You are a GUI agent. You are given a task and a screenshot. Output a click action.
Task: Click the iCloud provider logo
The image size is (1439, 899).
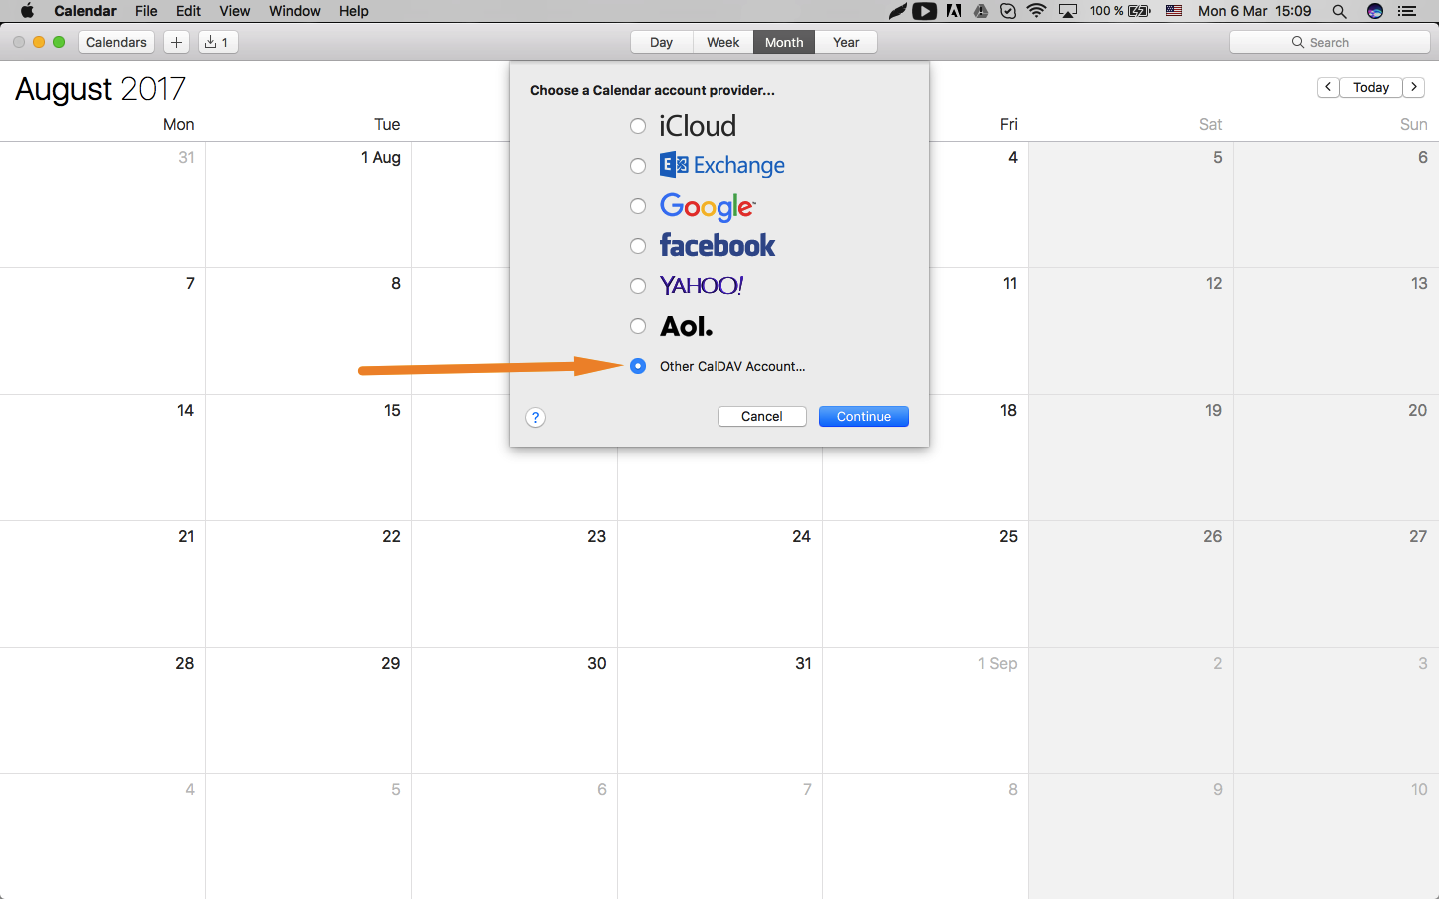[698, 126]
